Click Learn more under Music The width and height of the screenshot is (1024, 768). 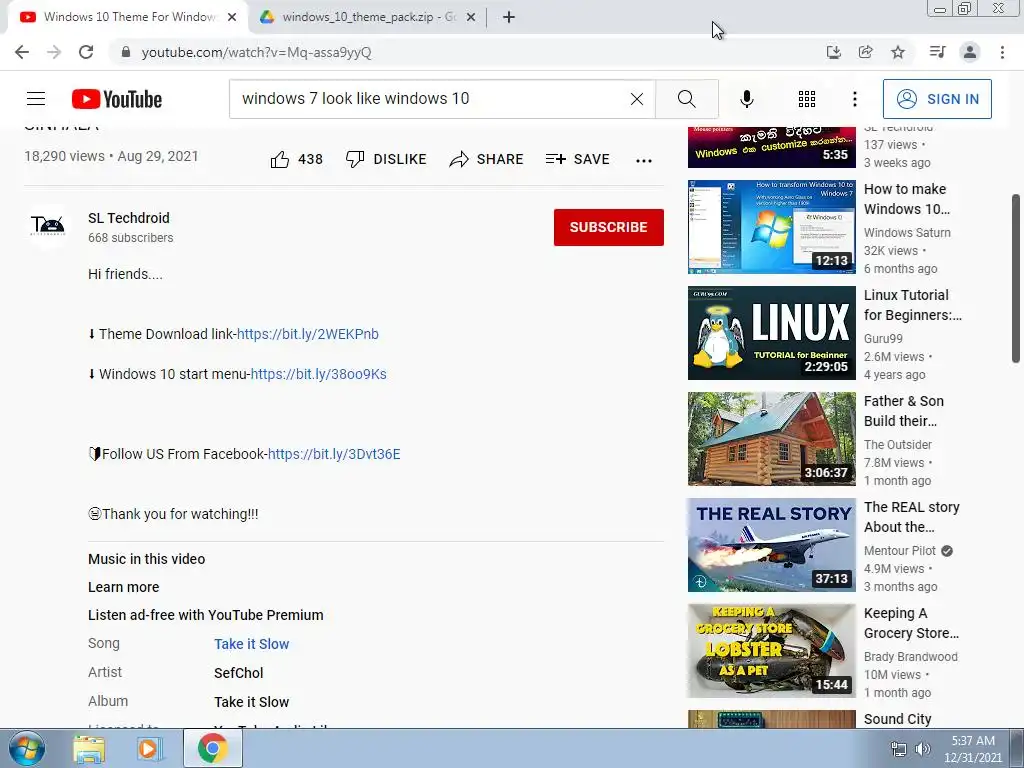tap(123, 587)
